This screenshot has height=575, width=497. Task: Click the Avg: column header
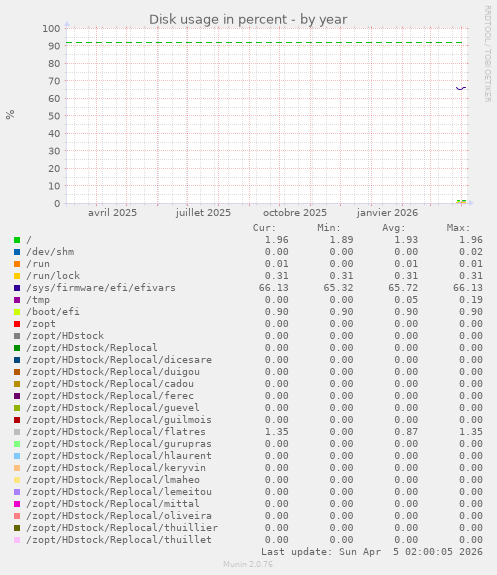tap(394, 228)
